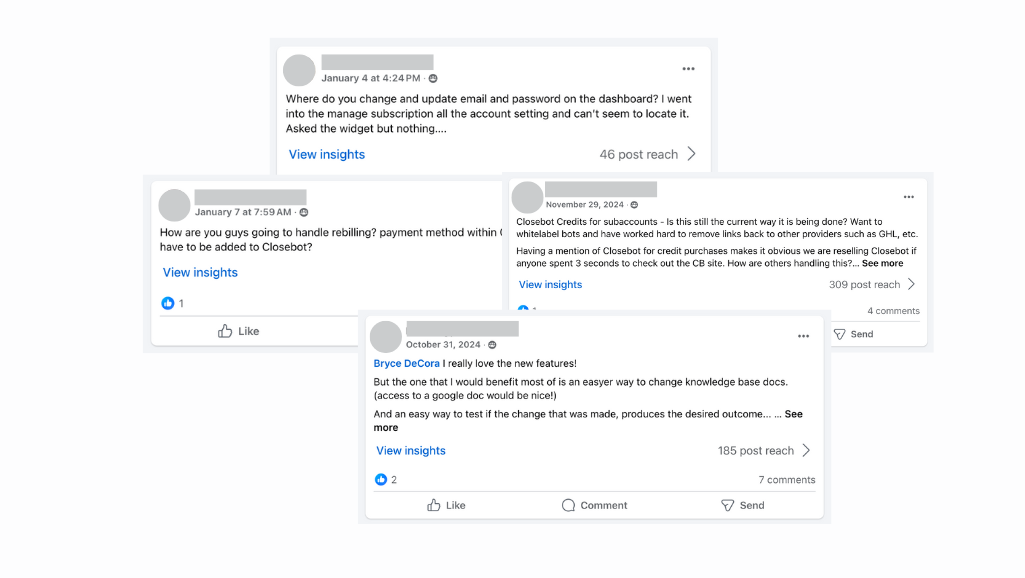View insights for January 7 post

pyautogui.click(x=200, y=273)
